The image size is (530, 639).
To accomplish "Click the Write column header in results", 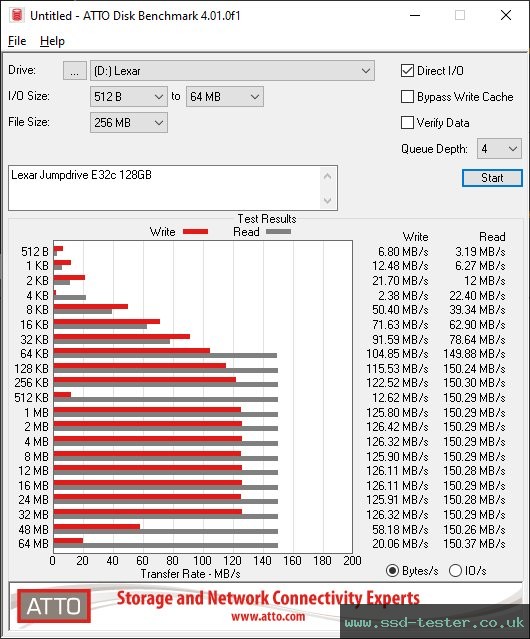I will (x=416, y=237).
